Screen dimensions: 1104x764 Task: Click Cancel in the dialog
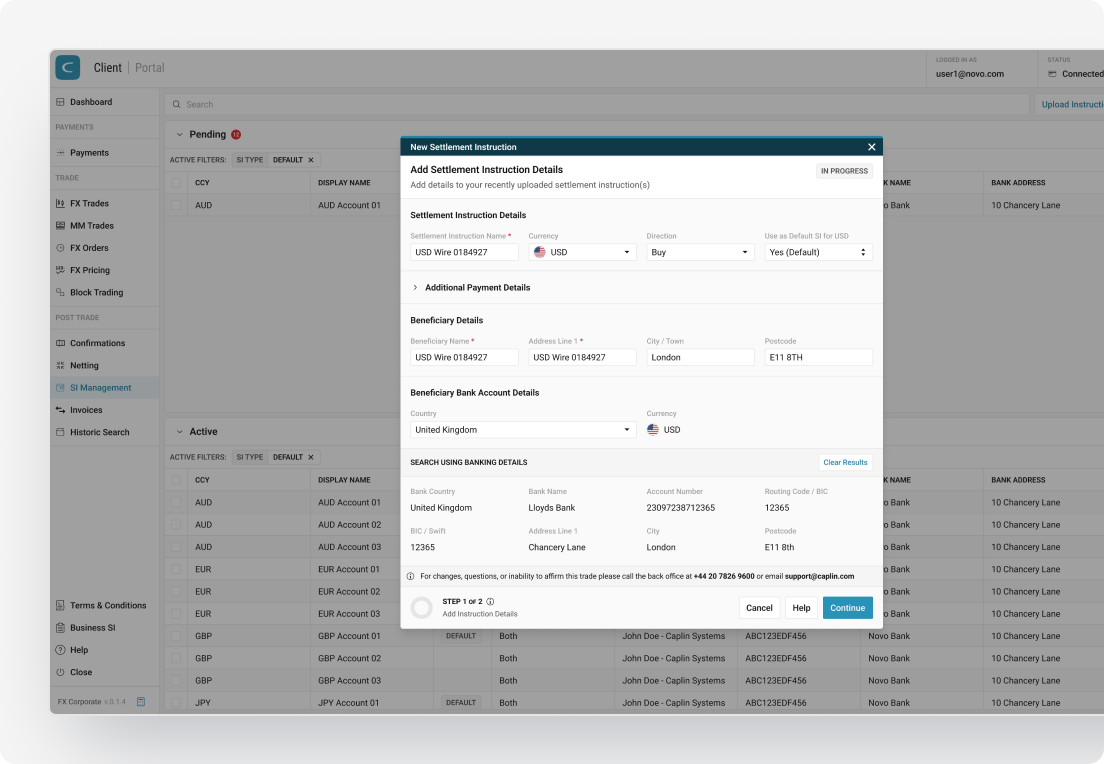tap(759, 608)
